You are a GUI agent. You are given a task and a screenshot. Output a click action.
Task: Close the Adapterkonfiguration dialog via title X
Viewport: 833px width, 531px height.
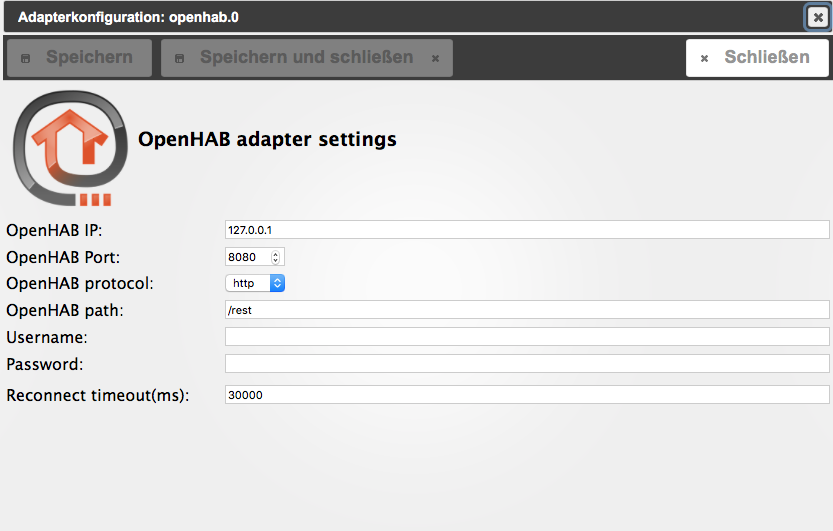pyautogui.click(x=817, y=17)
